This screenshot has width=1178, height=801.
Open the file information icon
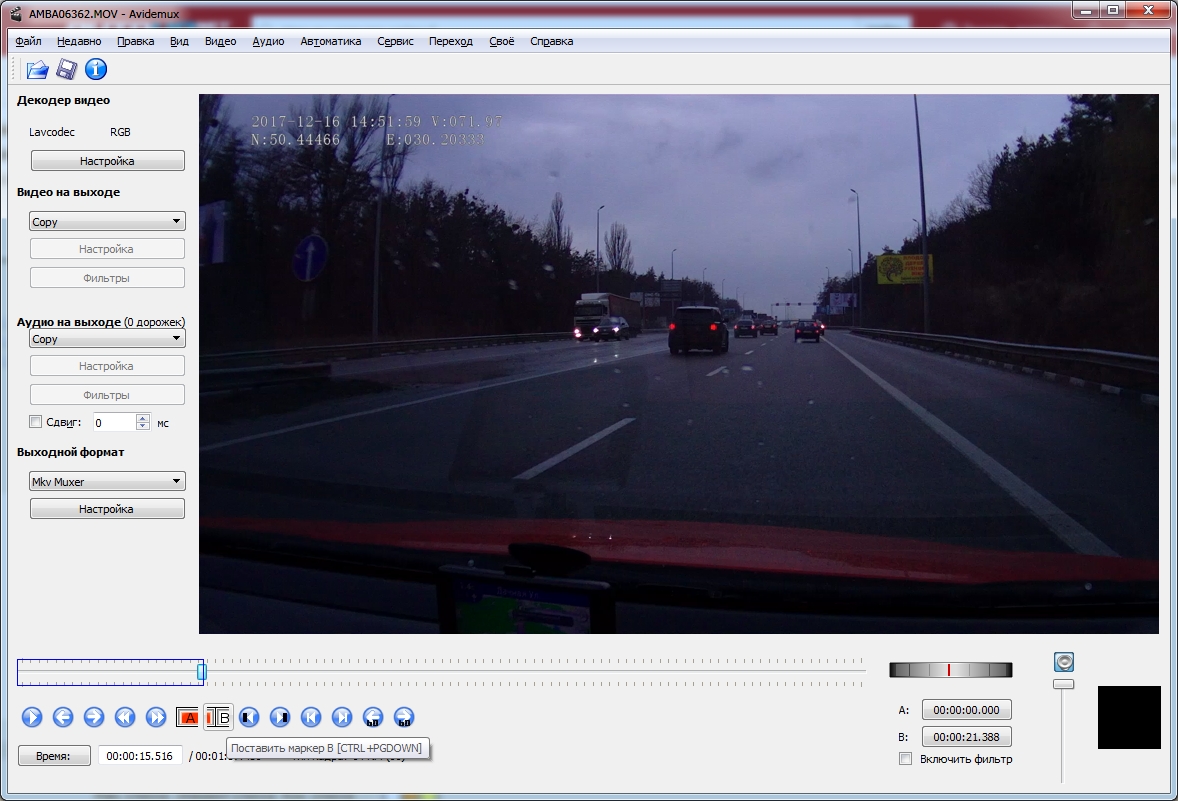pos(96,69)
